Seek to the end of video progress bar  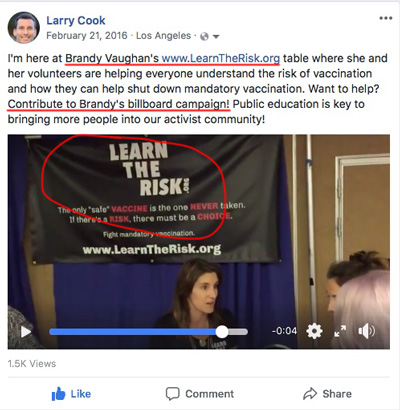[x=246, y=332]
